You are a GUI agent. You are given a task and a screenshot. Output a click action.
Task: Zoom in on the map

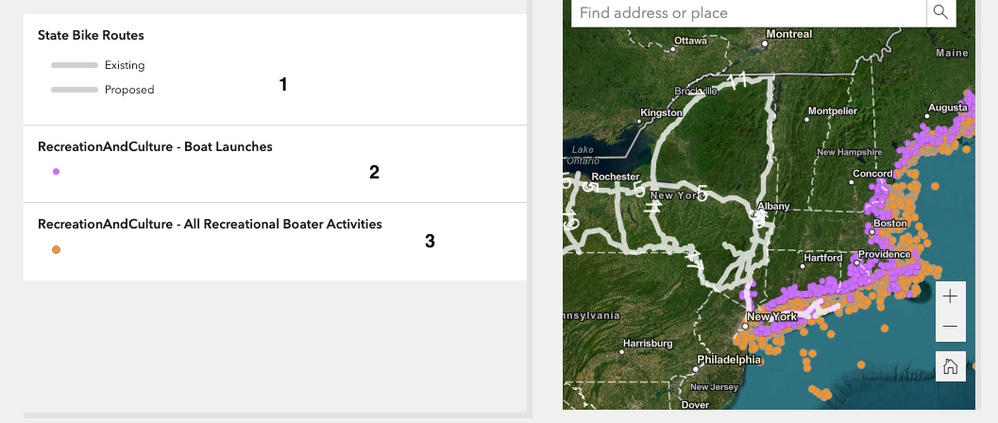click(x=949, y=296)
